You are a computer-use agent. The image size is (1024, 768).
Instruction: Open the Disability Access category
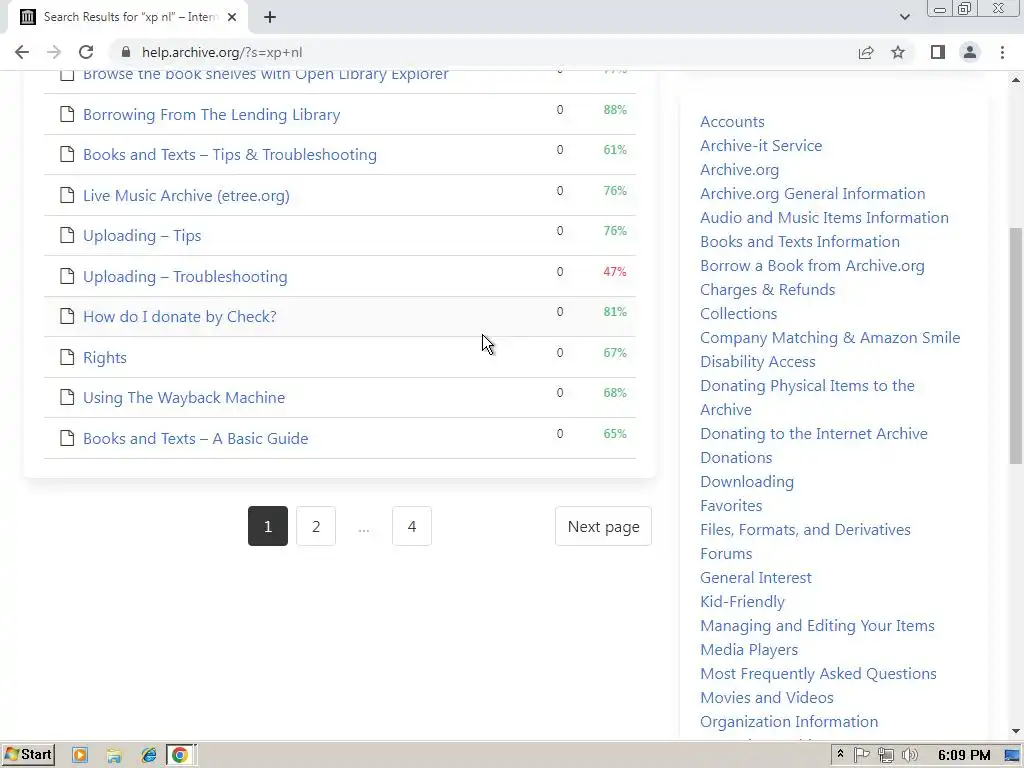pyautogui.click(x=758, y=362)
